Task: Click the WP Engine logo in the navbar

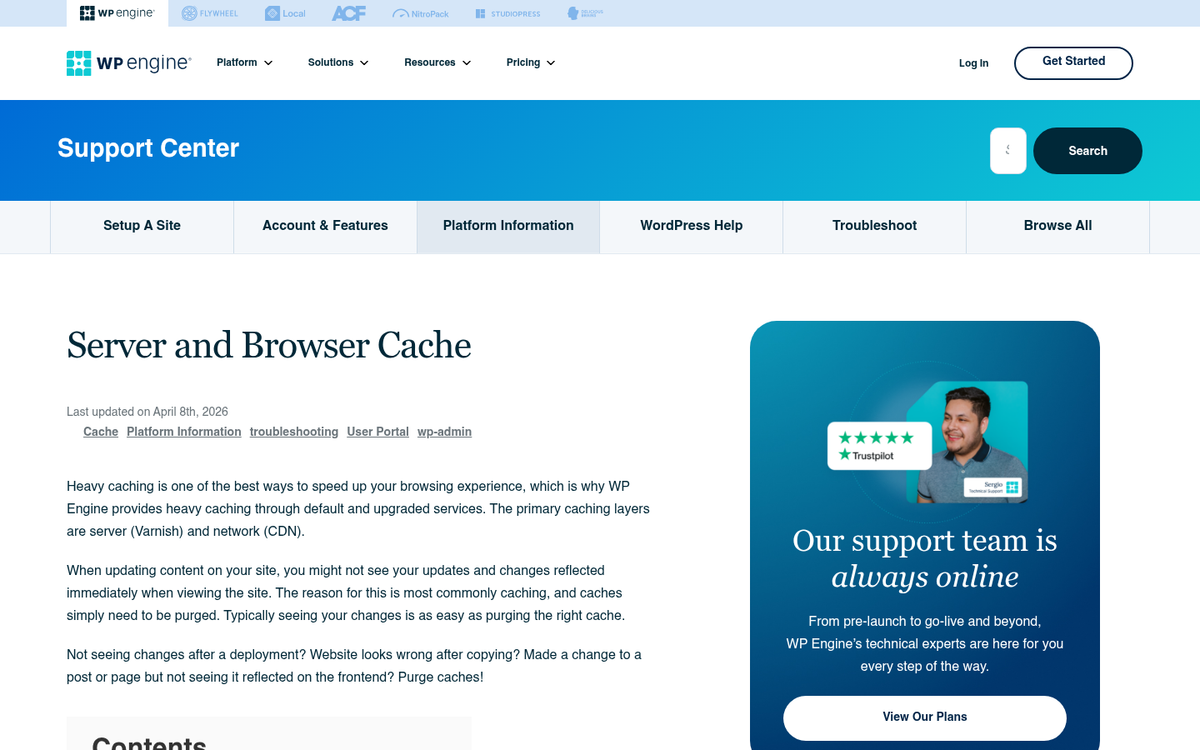Action: tap(128, 63)
